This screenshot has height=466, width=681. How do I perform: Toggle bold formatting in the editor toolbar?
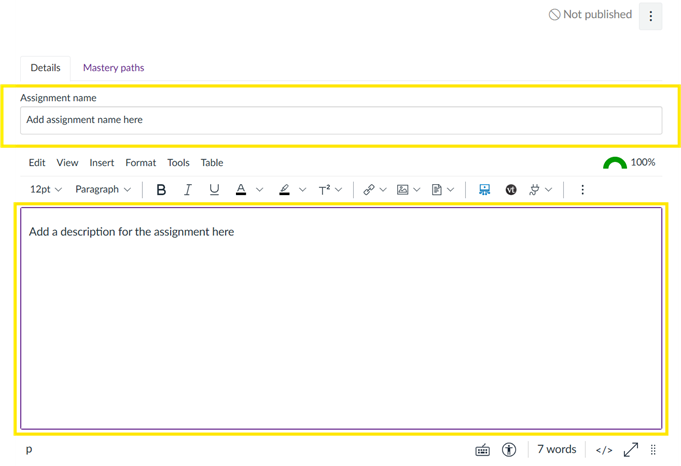(x=161, y=189)
